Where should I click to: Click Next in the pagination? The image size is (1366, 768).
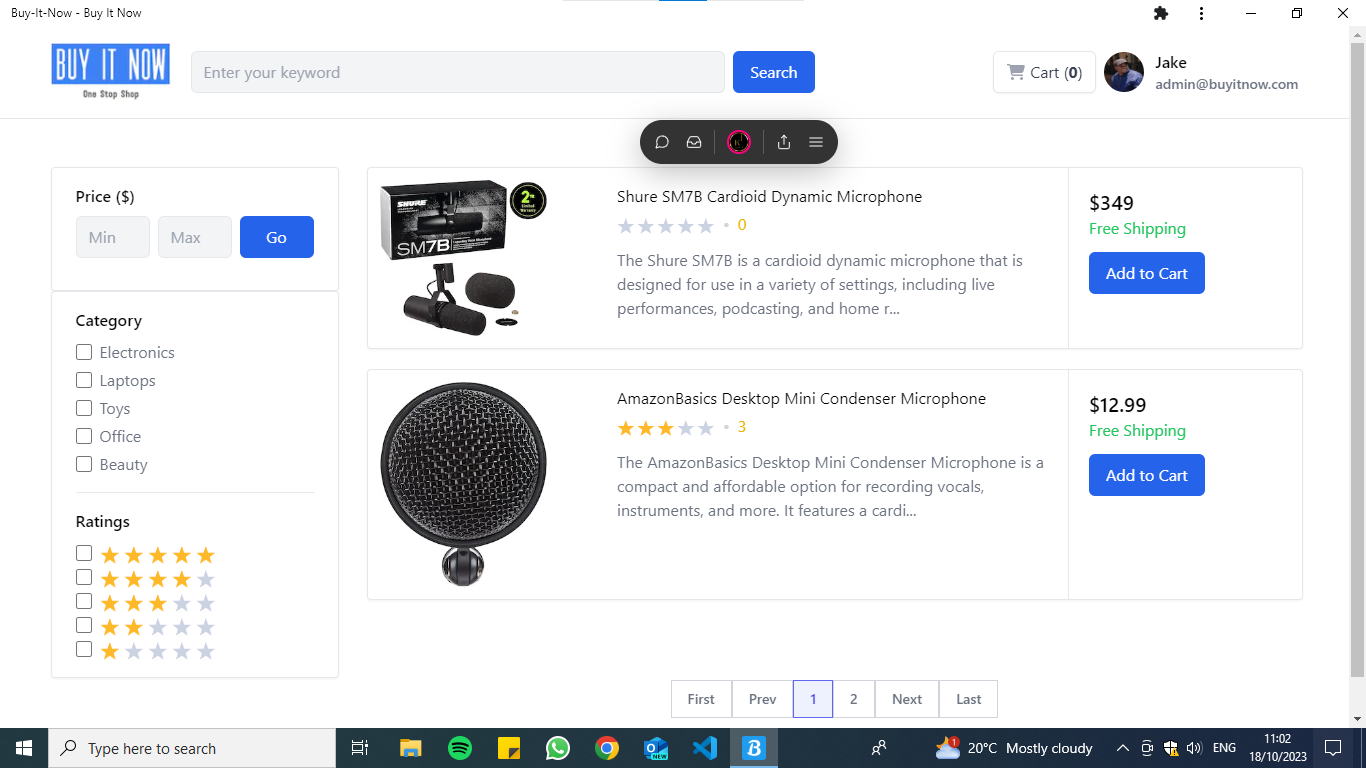coord(907,699)
